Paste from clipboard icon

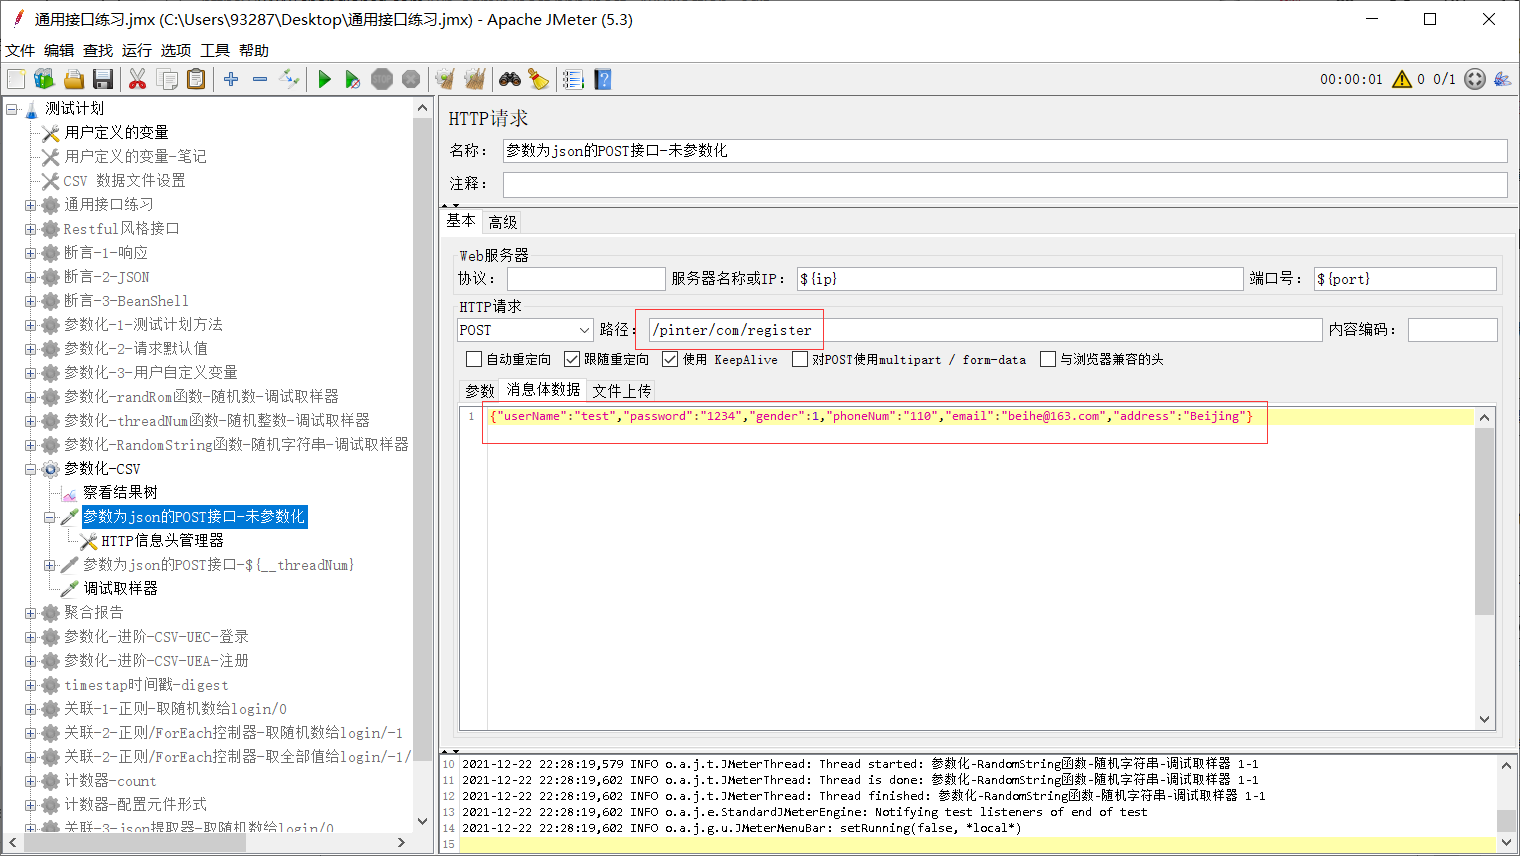coord(196,79)
